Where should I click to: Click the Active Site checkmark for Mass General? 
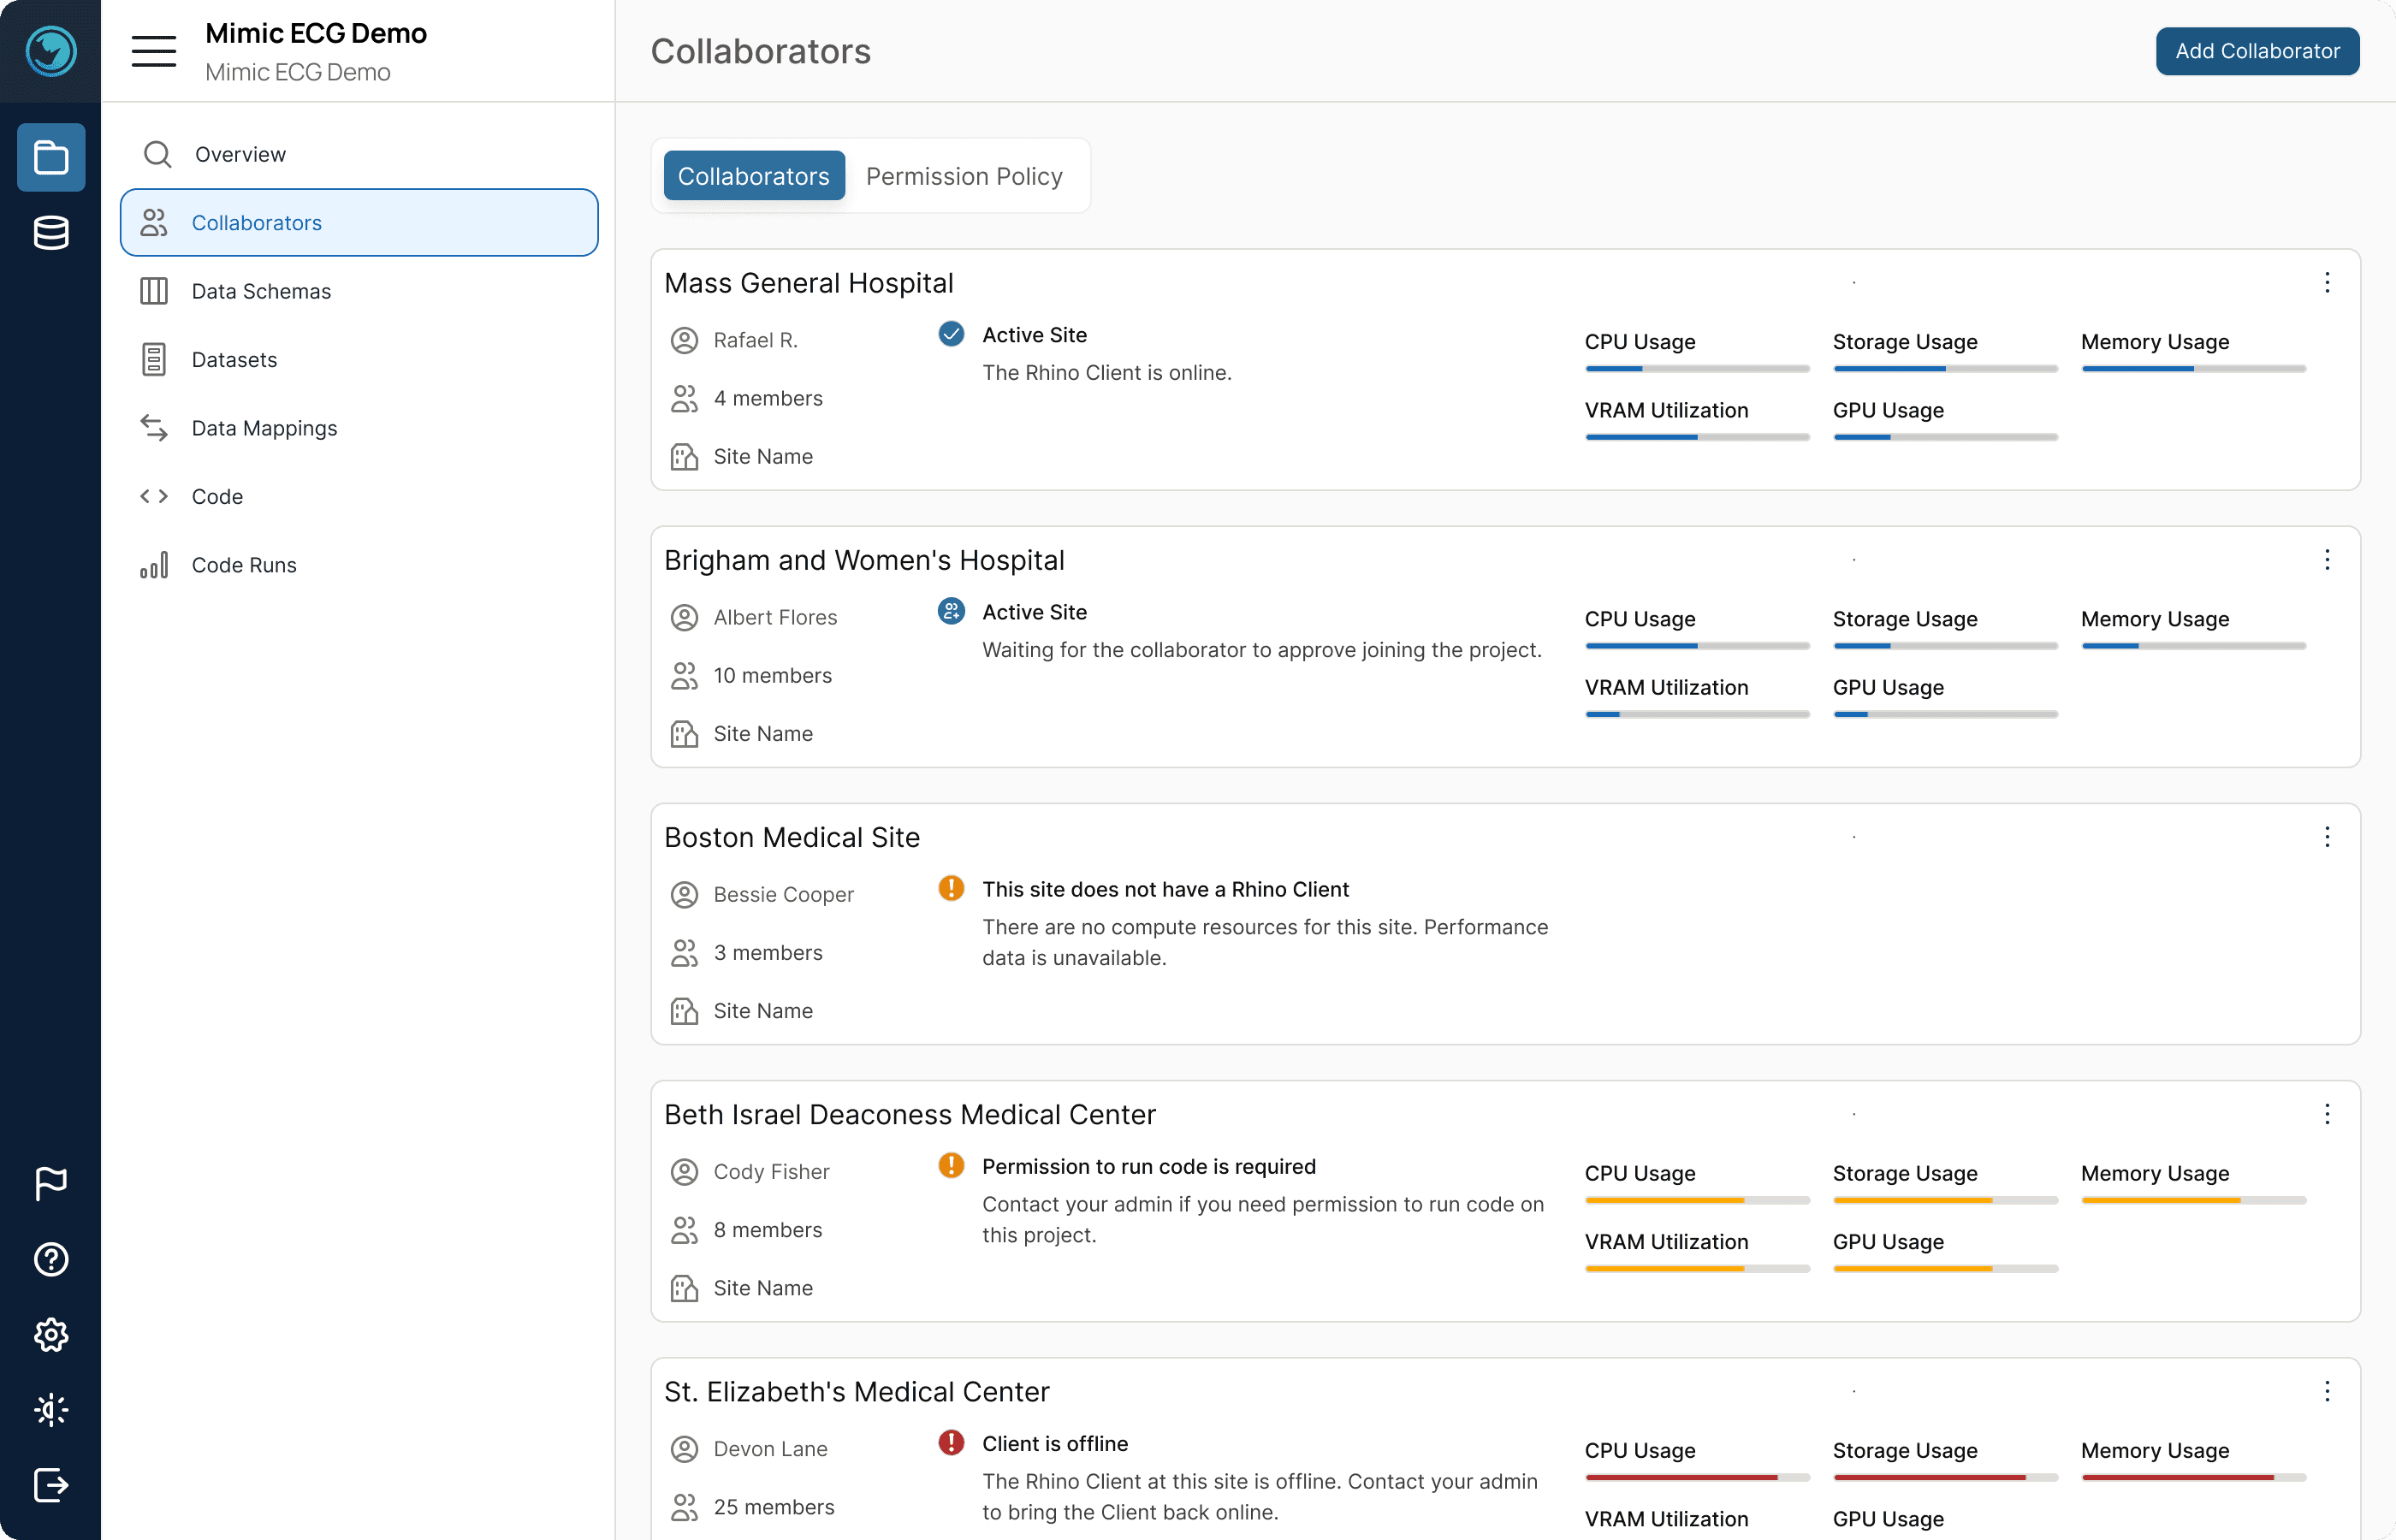[x=951, y=334]
